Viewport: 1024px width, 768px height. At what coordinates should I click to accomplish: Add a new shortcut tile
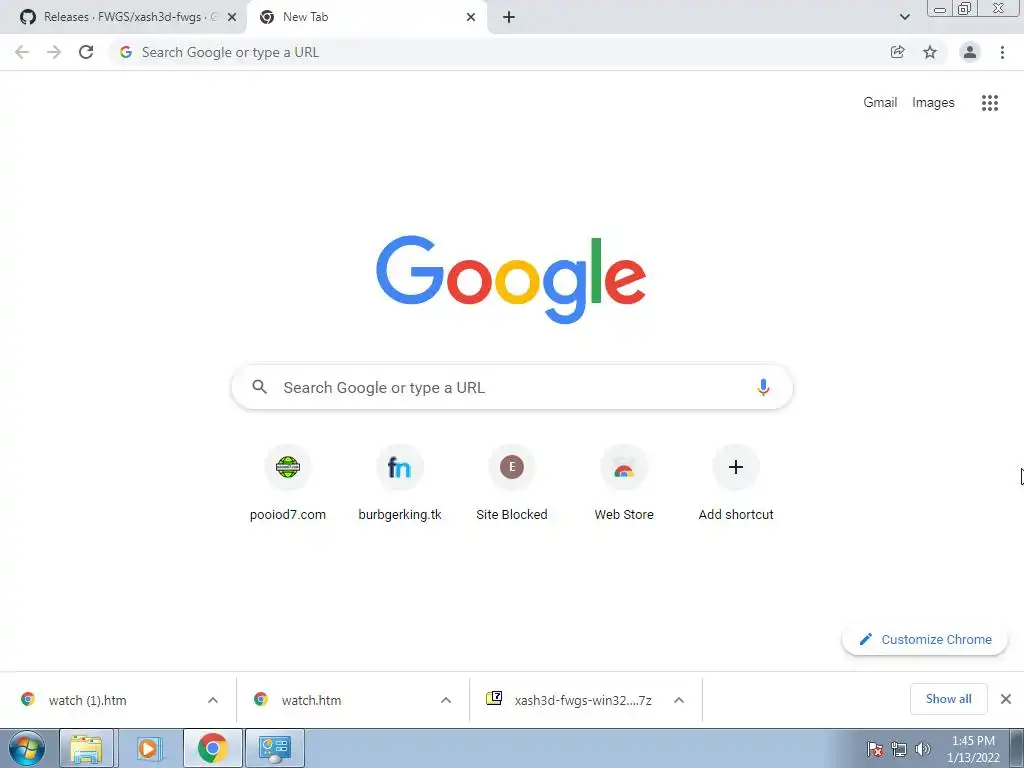(736, 483)
